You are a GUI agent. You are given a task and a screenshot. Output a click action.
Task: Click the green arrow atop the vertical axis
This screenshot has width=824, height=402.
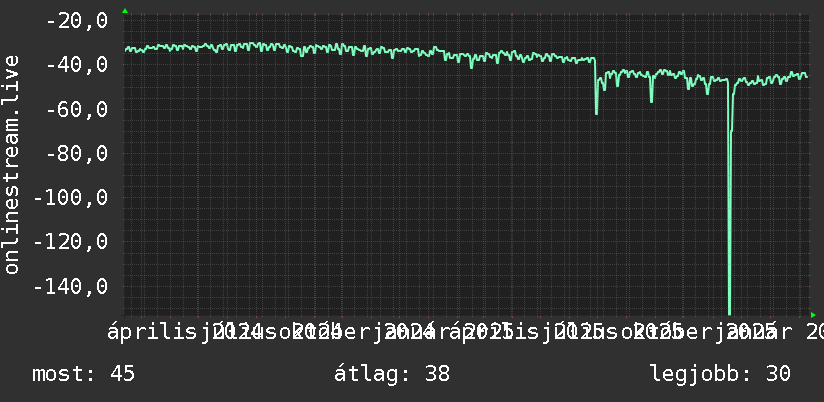point(125,11)
